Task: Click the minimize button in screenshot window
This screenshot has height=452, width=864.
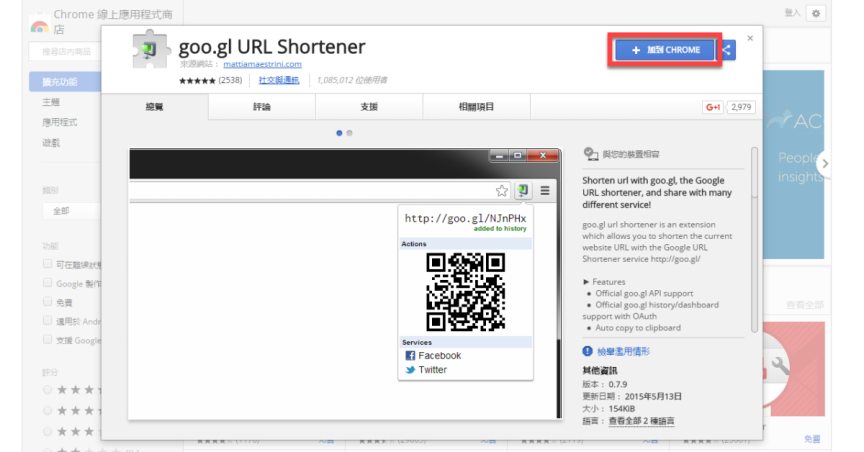Action: [x=499, y=156]
